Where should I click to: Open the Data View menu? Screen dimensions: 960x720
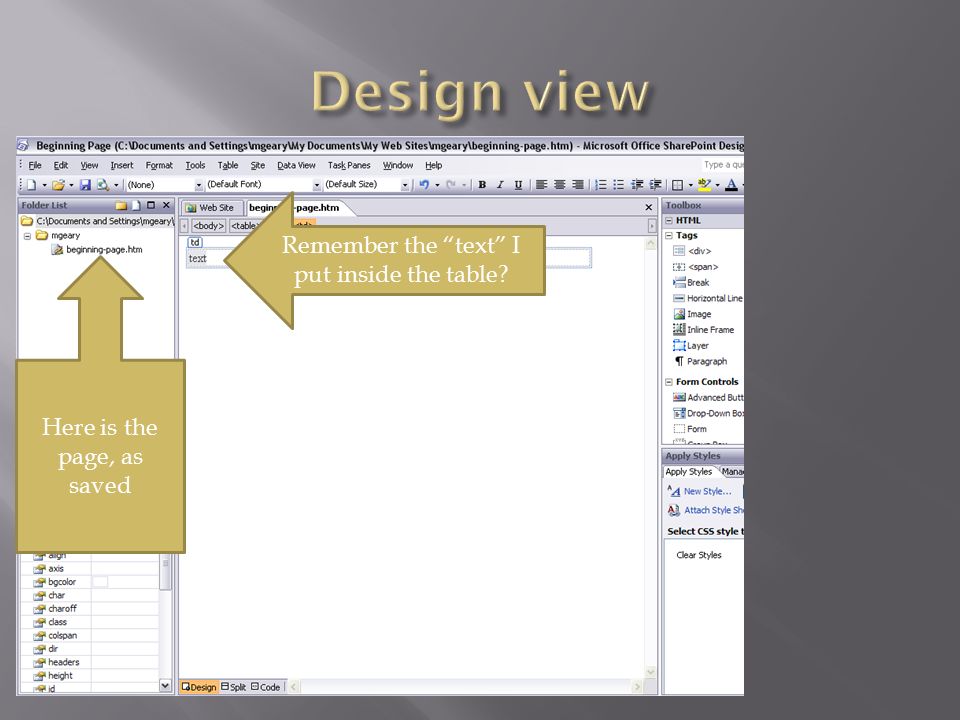(x=296, y=165)
